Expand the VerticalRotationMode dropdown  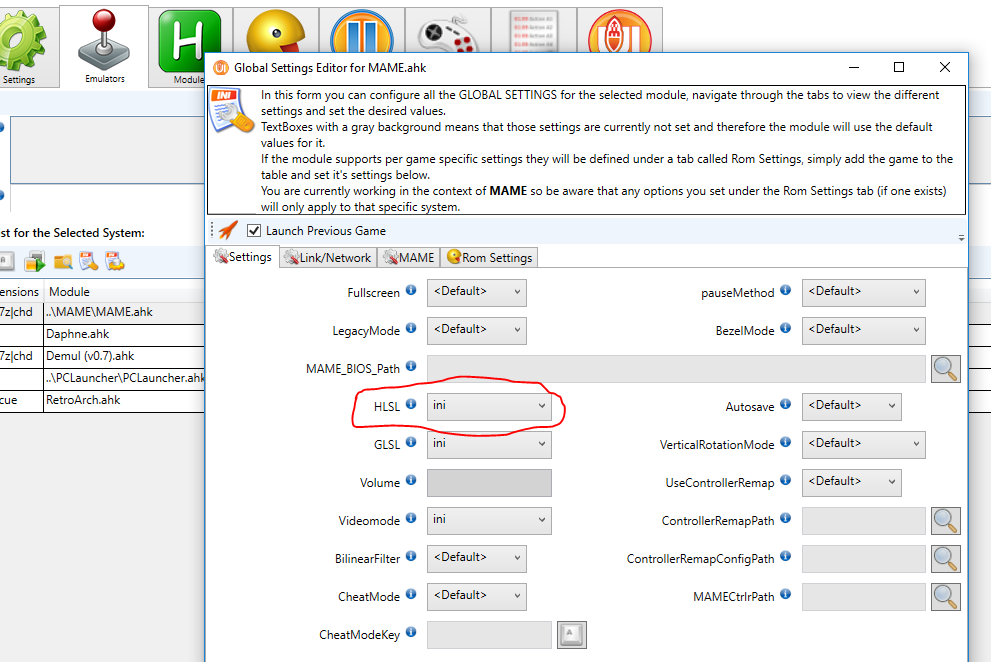click(863, 444)
